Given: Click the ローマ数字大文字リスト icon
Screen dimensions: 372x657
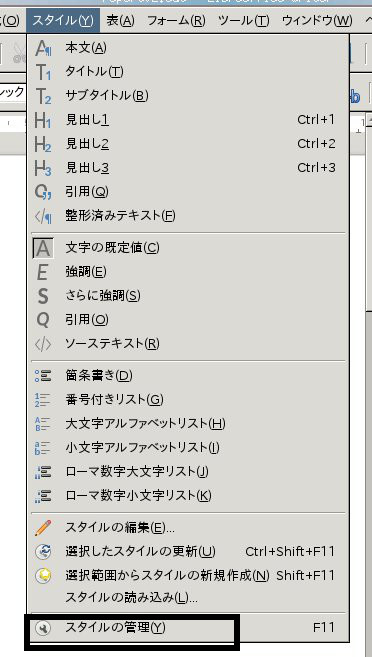Looking at the screenshot, I should (43, 472).
